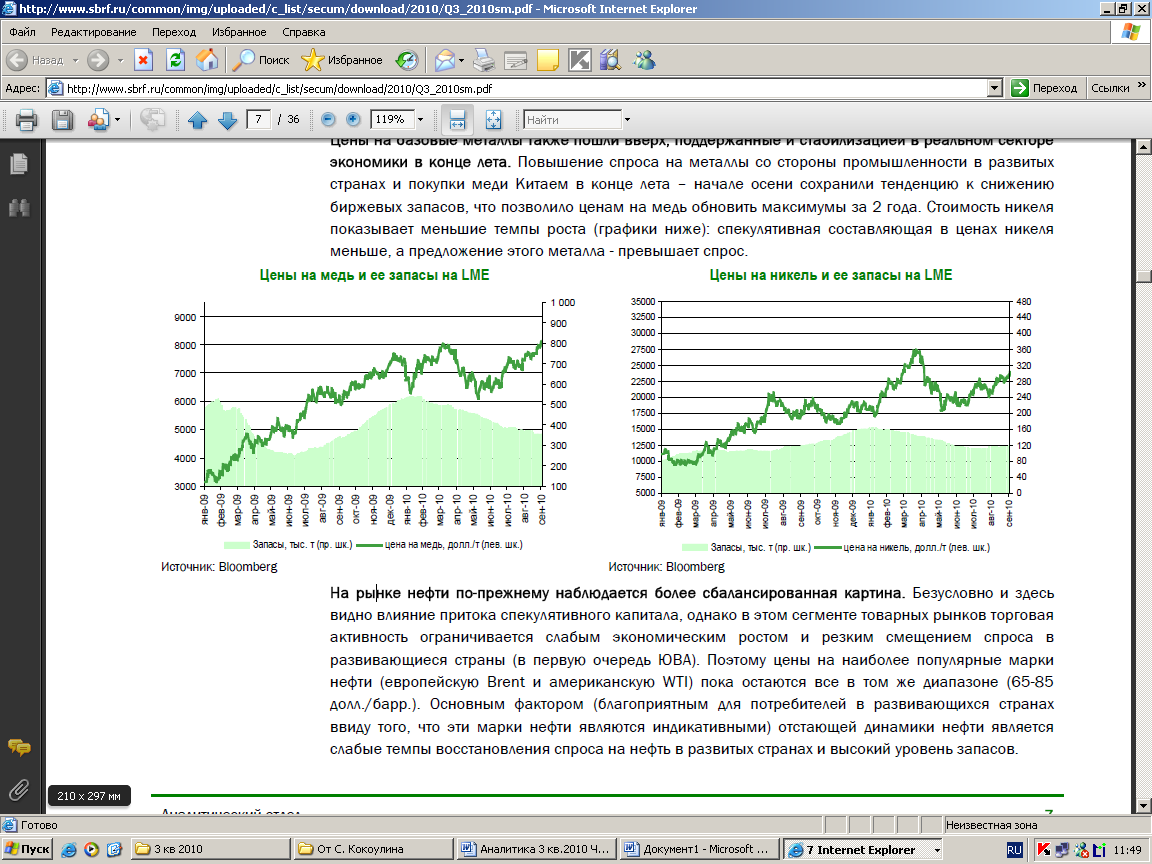
Task: Click the Kaspersky K toolbar icon
Action: pyautogui.click(x=580, y=60)
